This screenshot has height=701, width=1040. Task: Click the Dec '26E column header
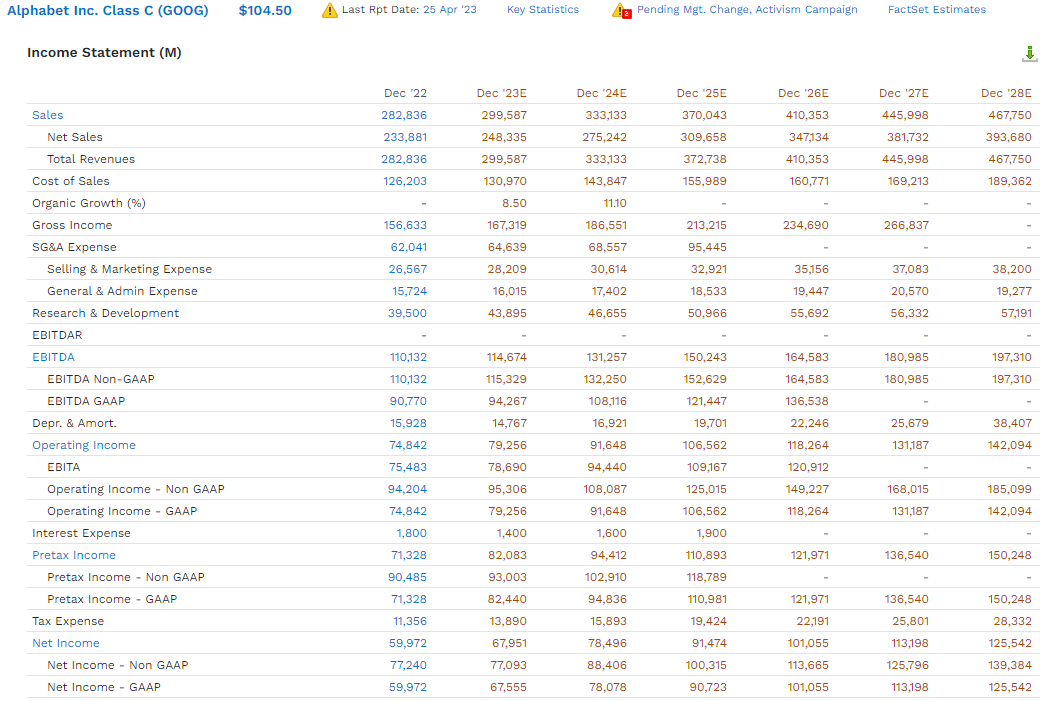803,93
